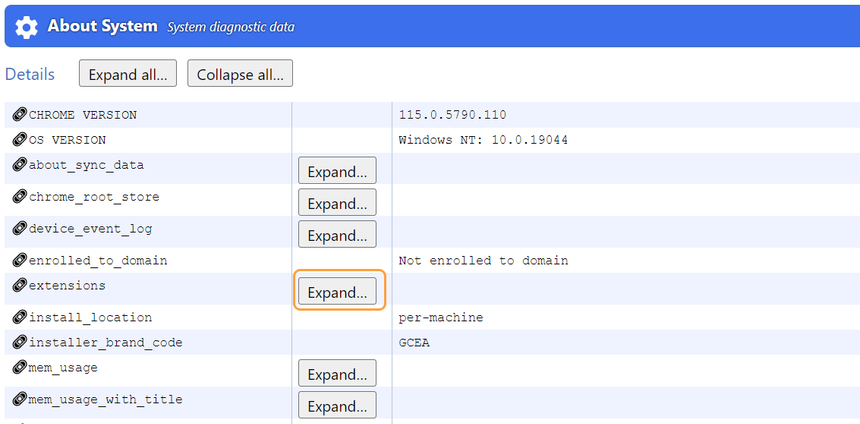Click the anchor link icon beside OS VERSION
The height and width of the screenshot is (424, 860).
20,140
